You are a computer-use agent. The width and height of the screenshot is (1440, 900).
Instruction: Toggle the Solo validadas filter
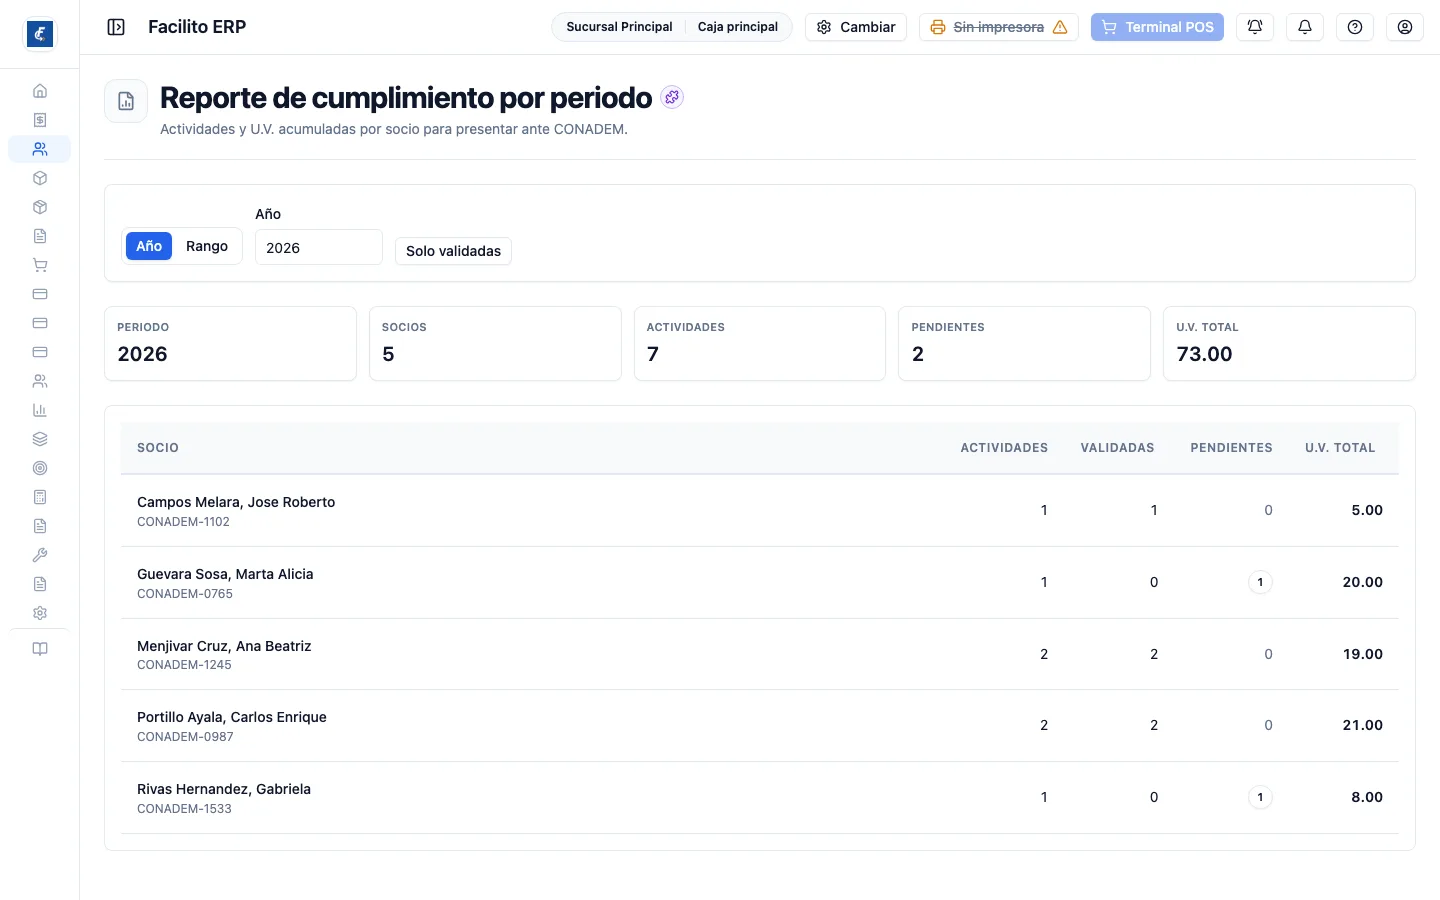[x=453, y=251]
